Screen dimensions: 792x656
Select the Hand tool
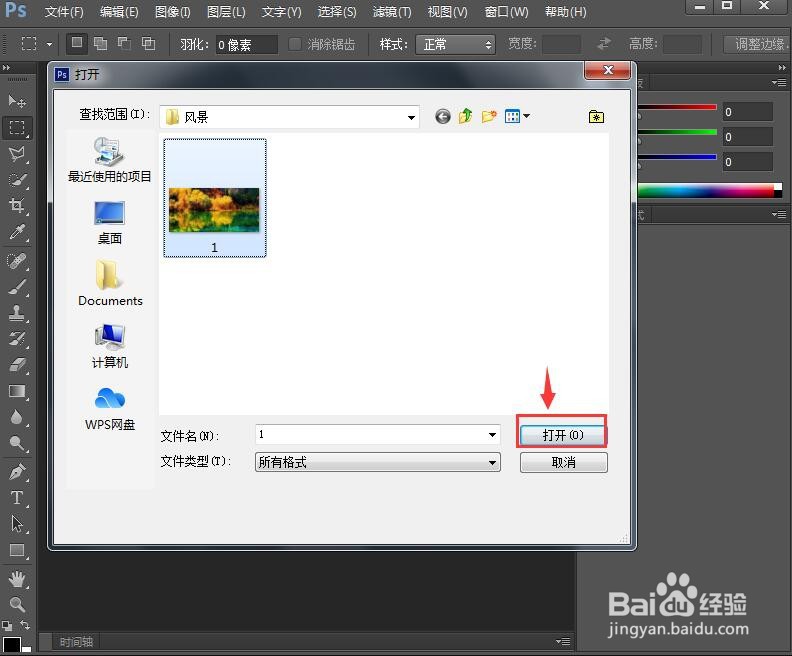click(17, 579)
